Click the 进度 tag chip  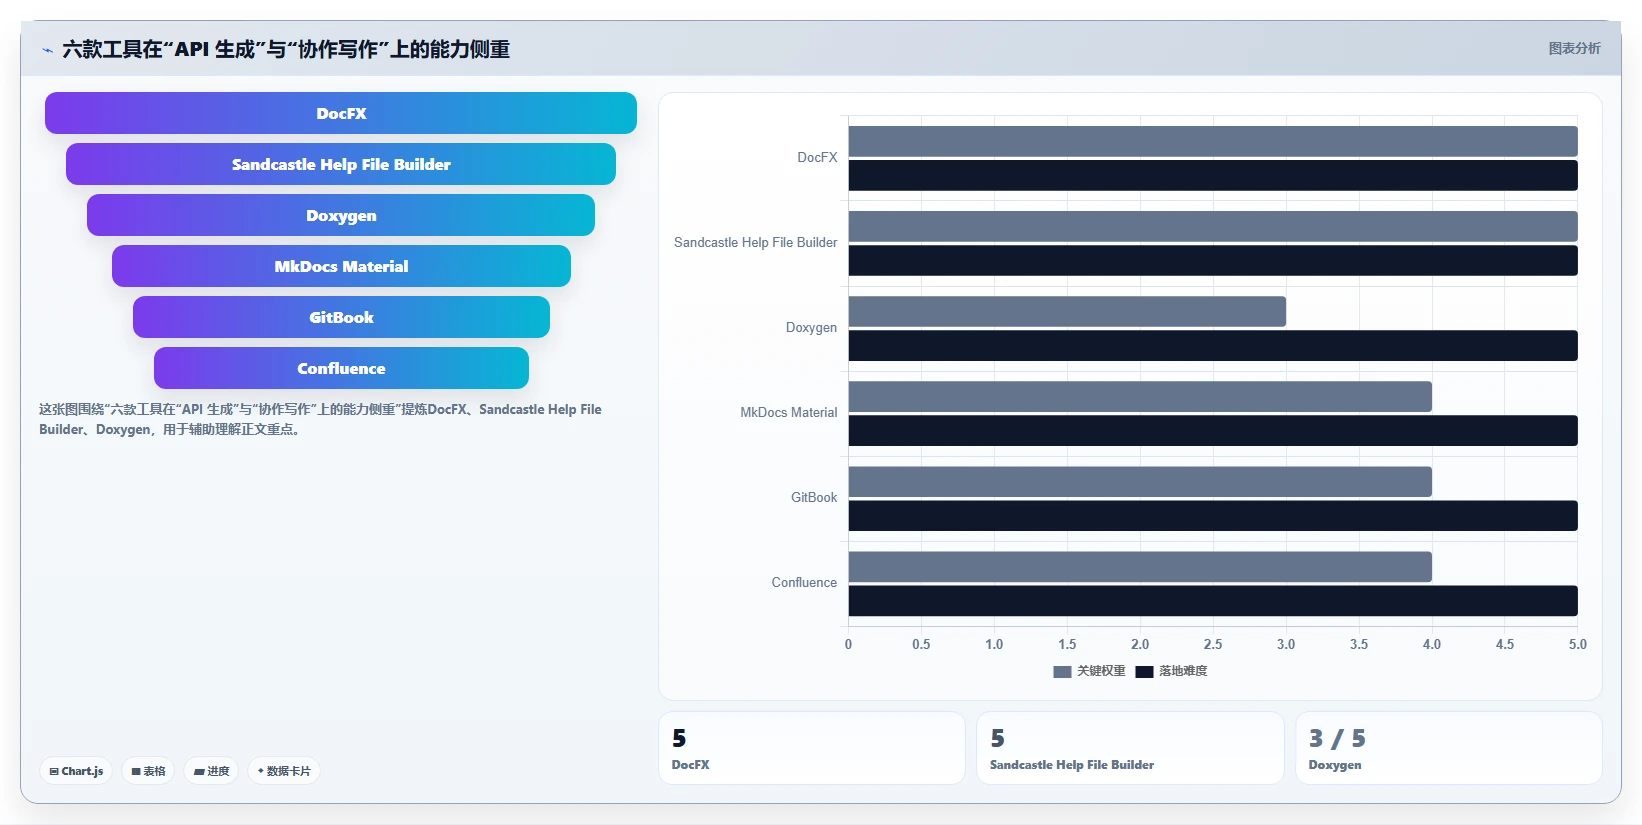211,771
